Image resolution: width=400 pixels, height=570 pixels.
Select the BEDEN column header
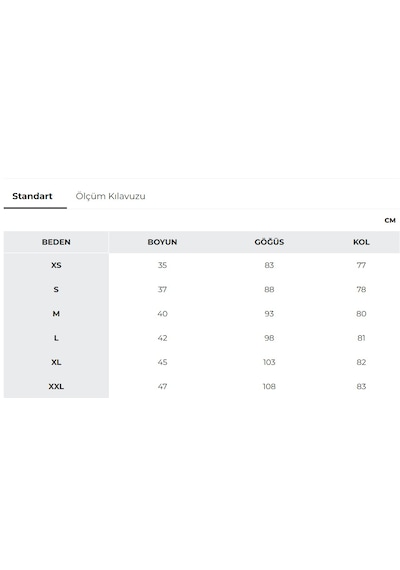click(56, 242)
